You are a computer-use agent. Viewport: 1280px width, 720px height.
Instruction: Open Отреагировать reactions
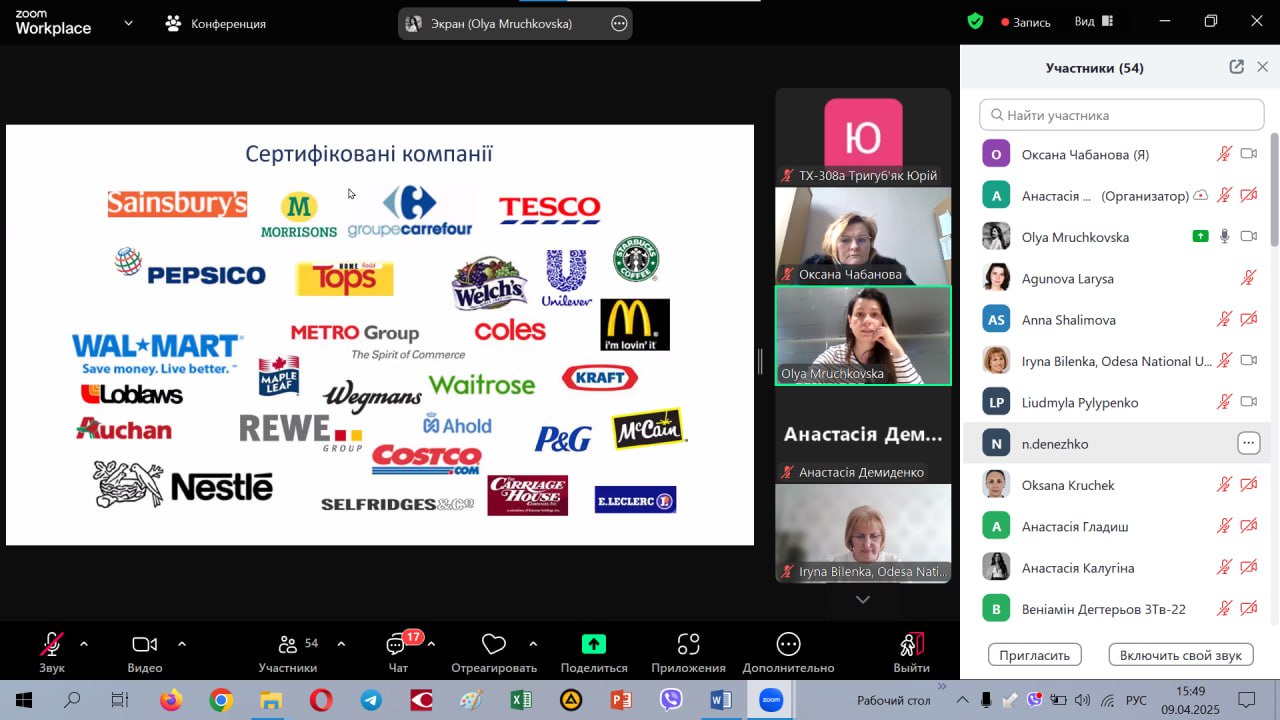pos(494,652)
